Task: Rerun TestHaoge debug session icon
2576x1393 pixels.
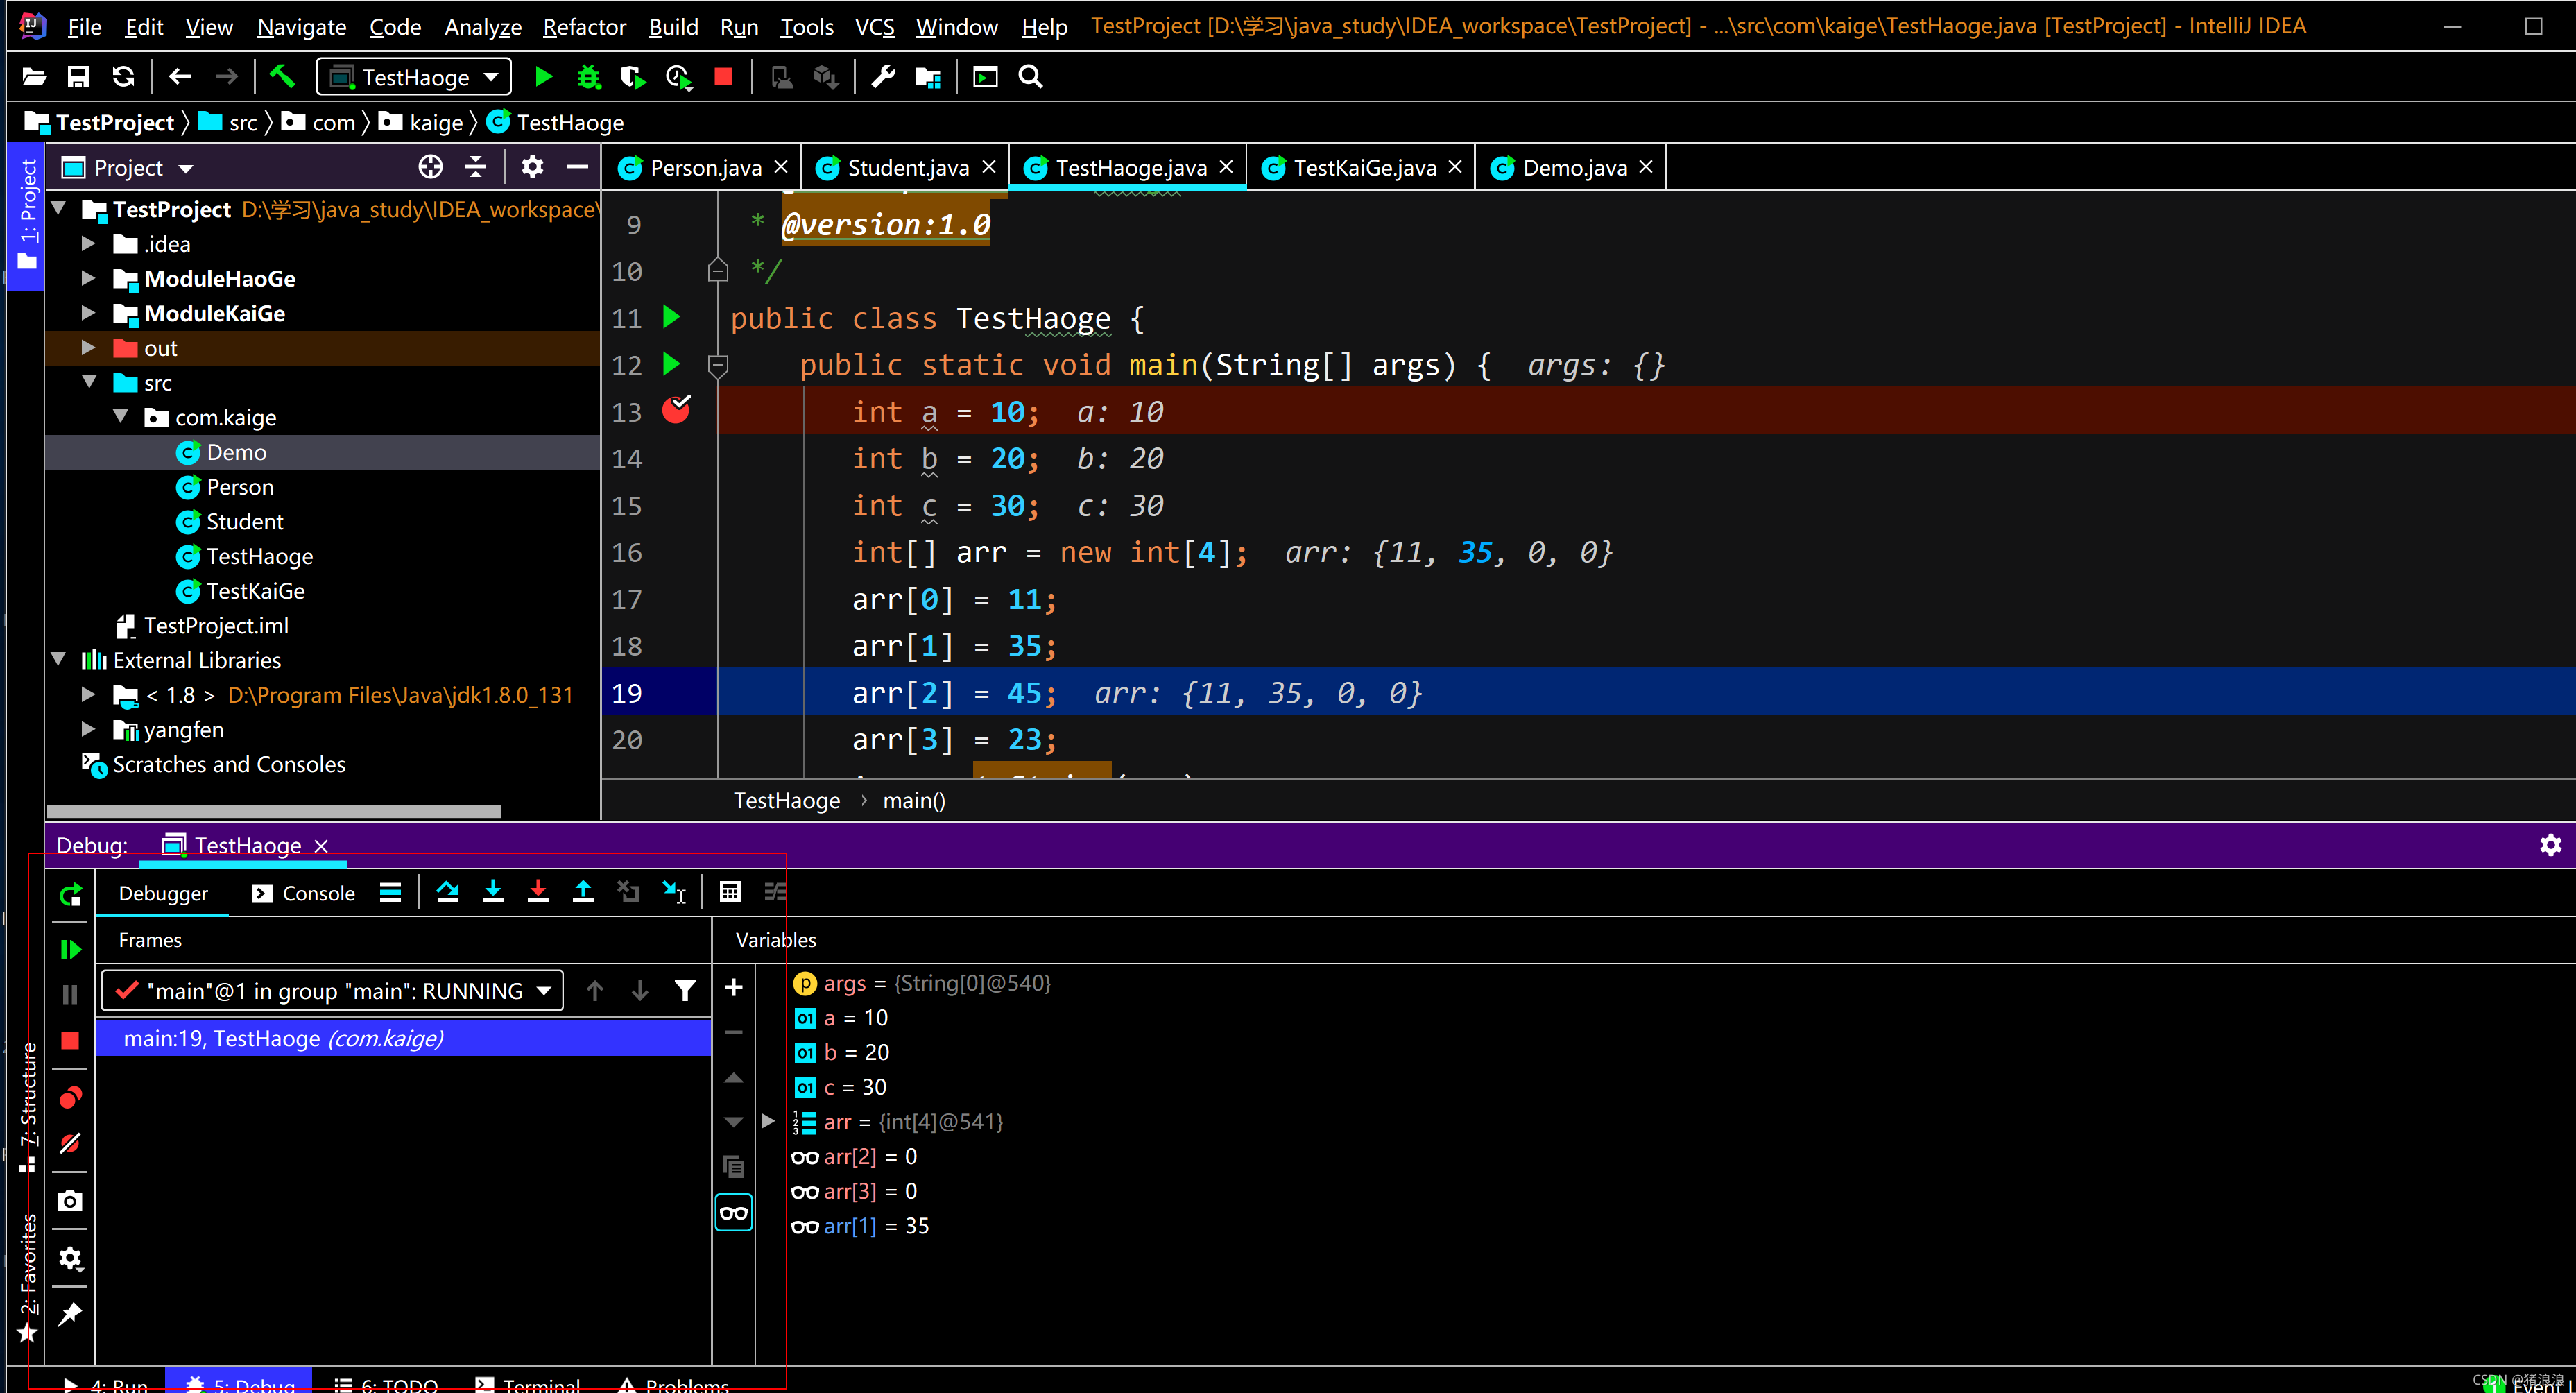Action: click(x=70, y=895)
